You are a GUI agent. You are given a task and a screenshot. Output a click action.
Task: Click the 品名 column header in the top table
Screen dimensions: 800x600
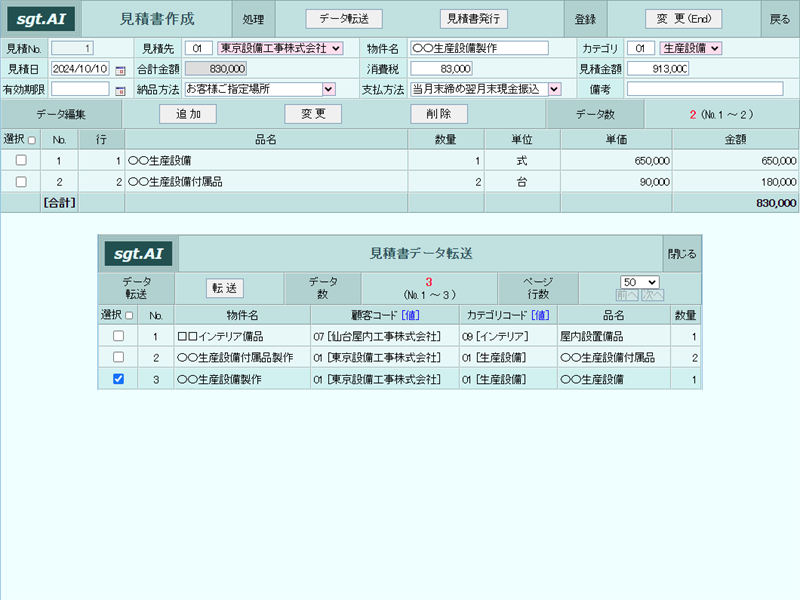pos(266,139)
